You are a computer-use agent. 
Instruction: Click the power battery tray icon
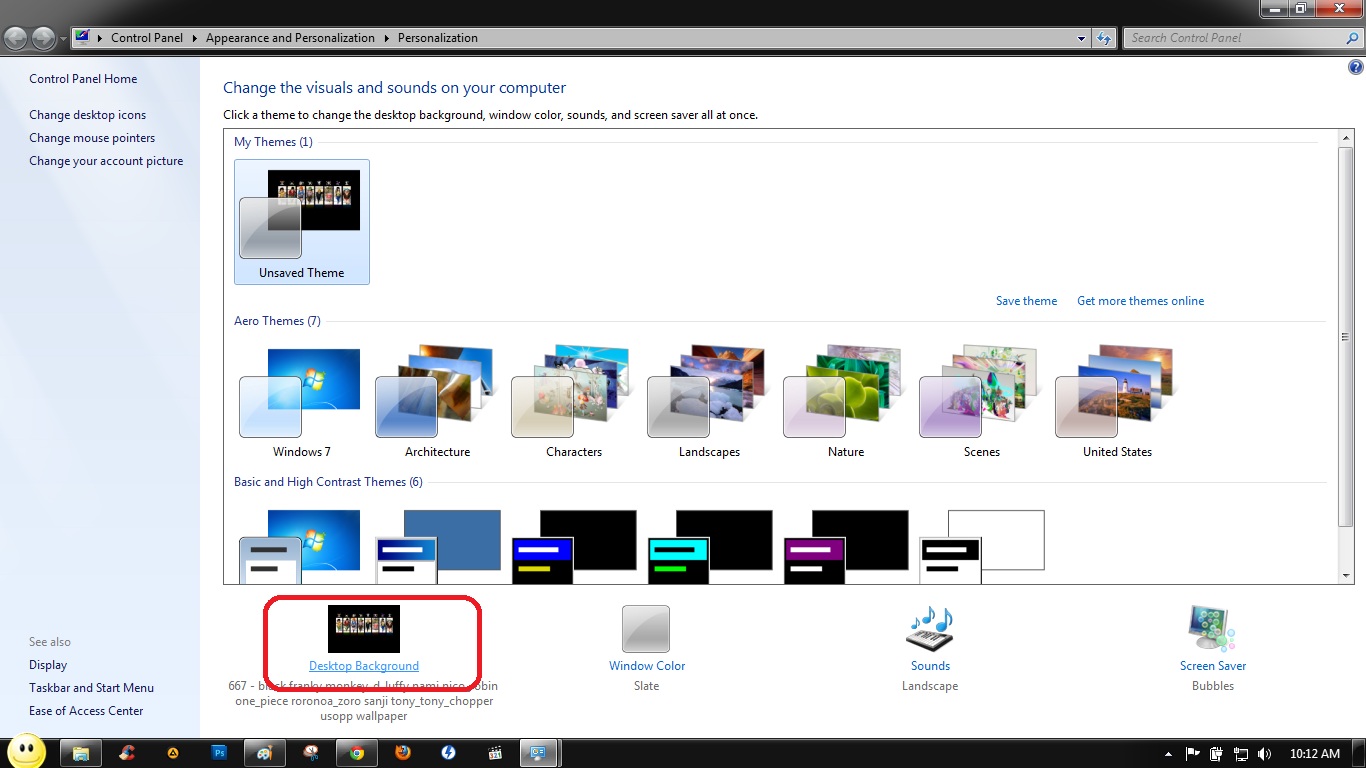[1217, 754]
